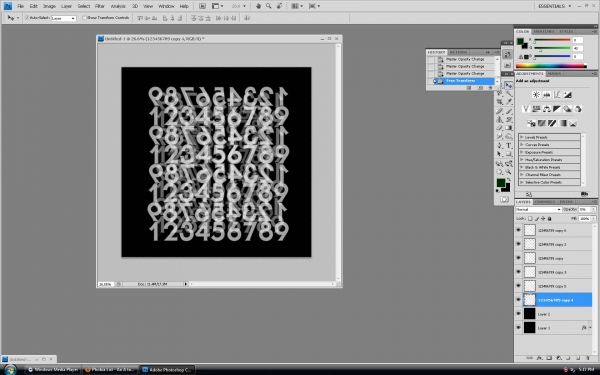This screenshot has height=375, width=600.
Task: Add a Black & White adjustment
Action: 557,109
